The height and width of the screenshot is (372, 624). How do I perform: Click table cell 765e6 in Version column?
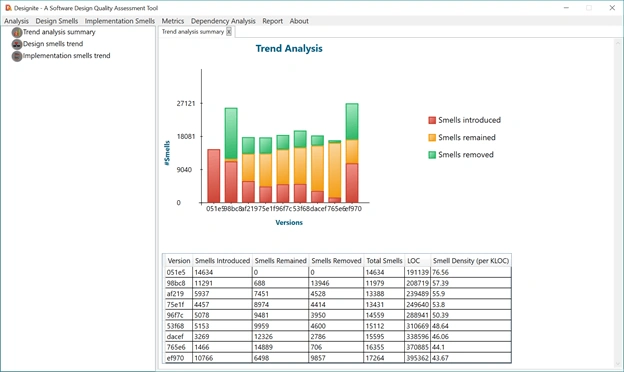point(179,347)
